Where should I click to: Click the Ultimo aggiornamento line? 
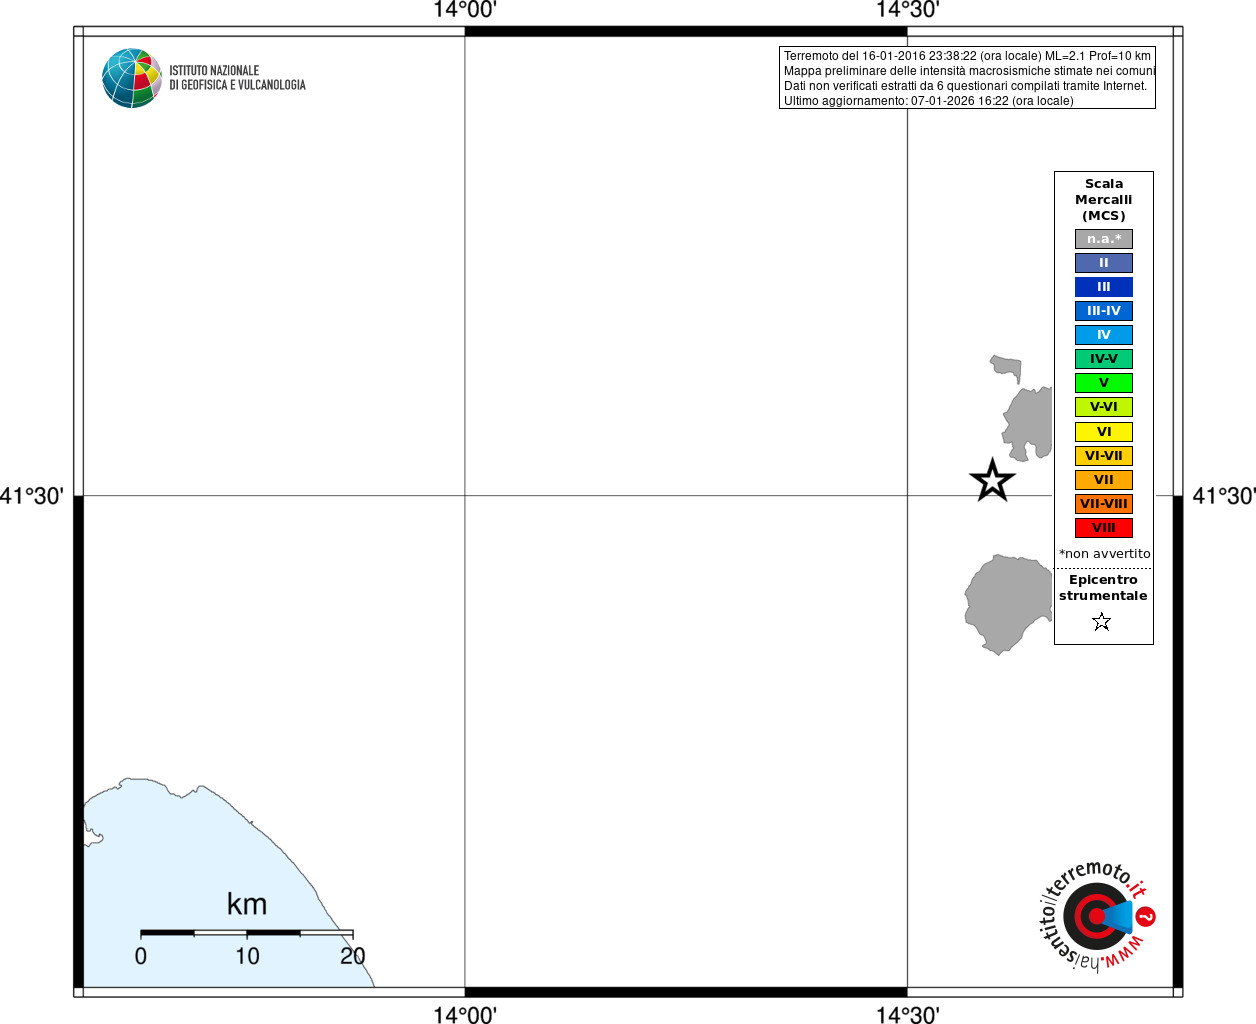point(928,101)
